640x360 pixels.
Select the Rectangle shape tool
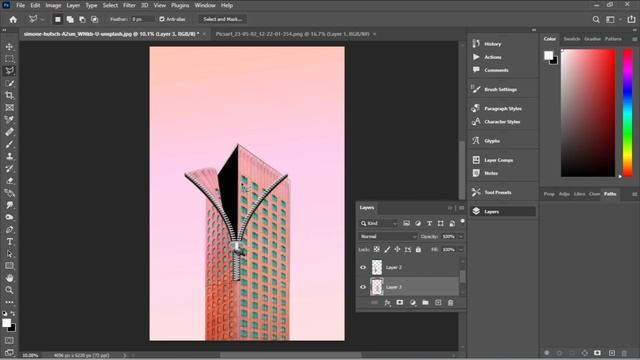click(x=9, y=266)
